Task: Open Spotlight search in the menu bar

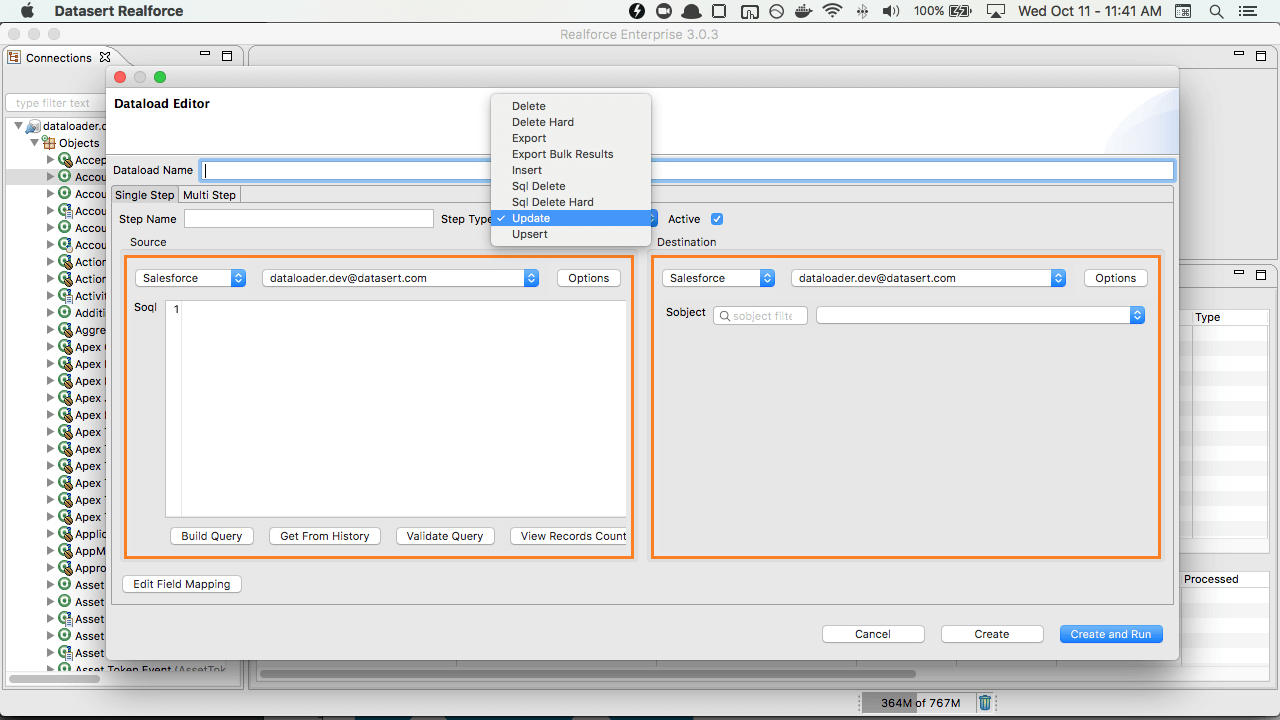Action: coord(1216,11)
